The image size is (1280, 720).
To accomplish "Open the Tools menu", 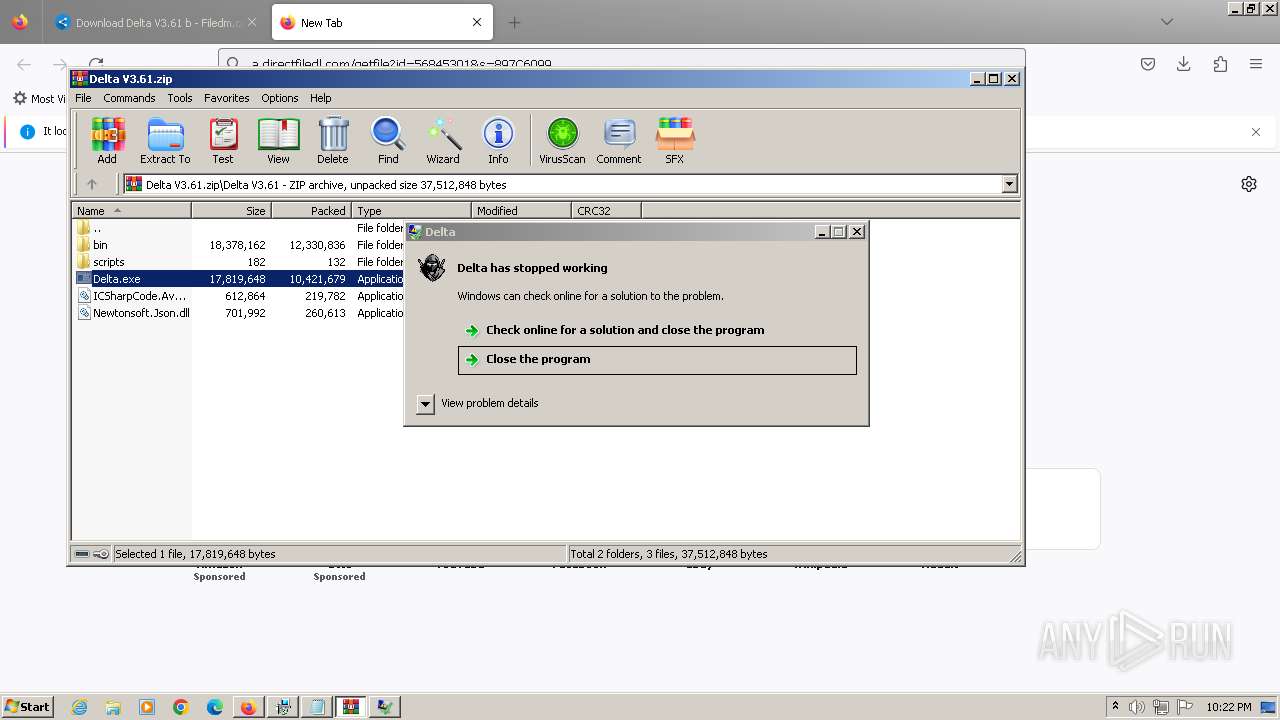I will click(180, 98).
